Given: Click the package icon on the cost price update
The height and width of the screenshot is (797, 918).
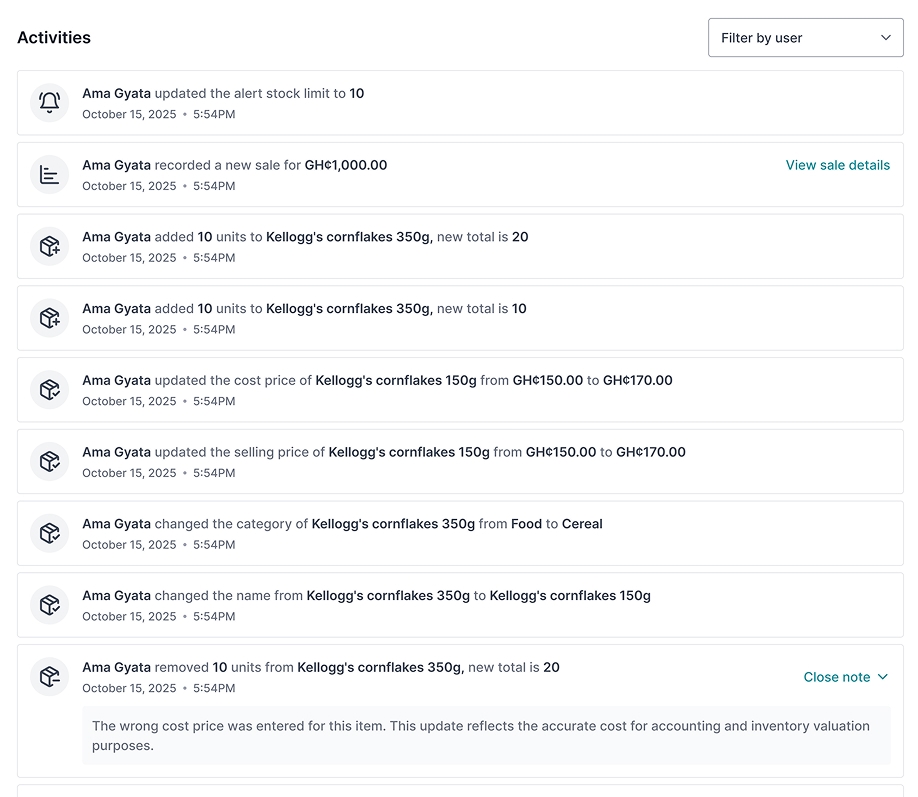Looking at the screenshot, I should (x=49, y=389).
